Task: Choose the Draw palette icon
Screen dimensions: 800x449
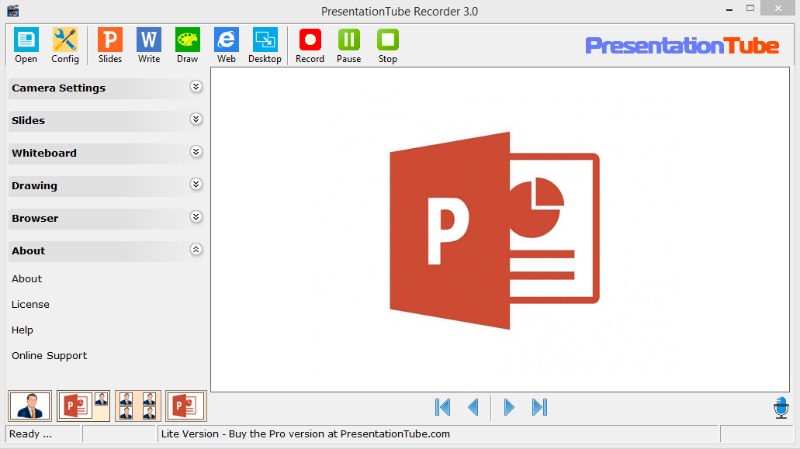Action: pyautogui.click(x=187, y=45)
